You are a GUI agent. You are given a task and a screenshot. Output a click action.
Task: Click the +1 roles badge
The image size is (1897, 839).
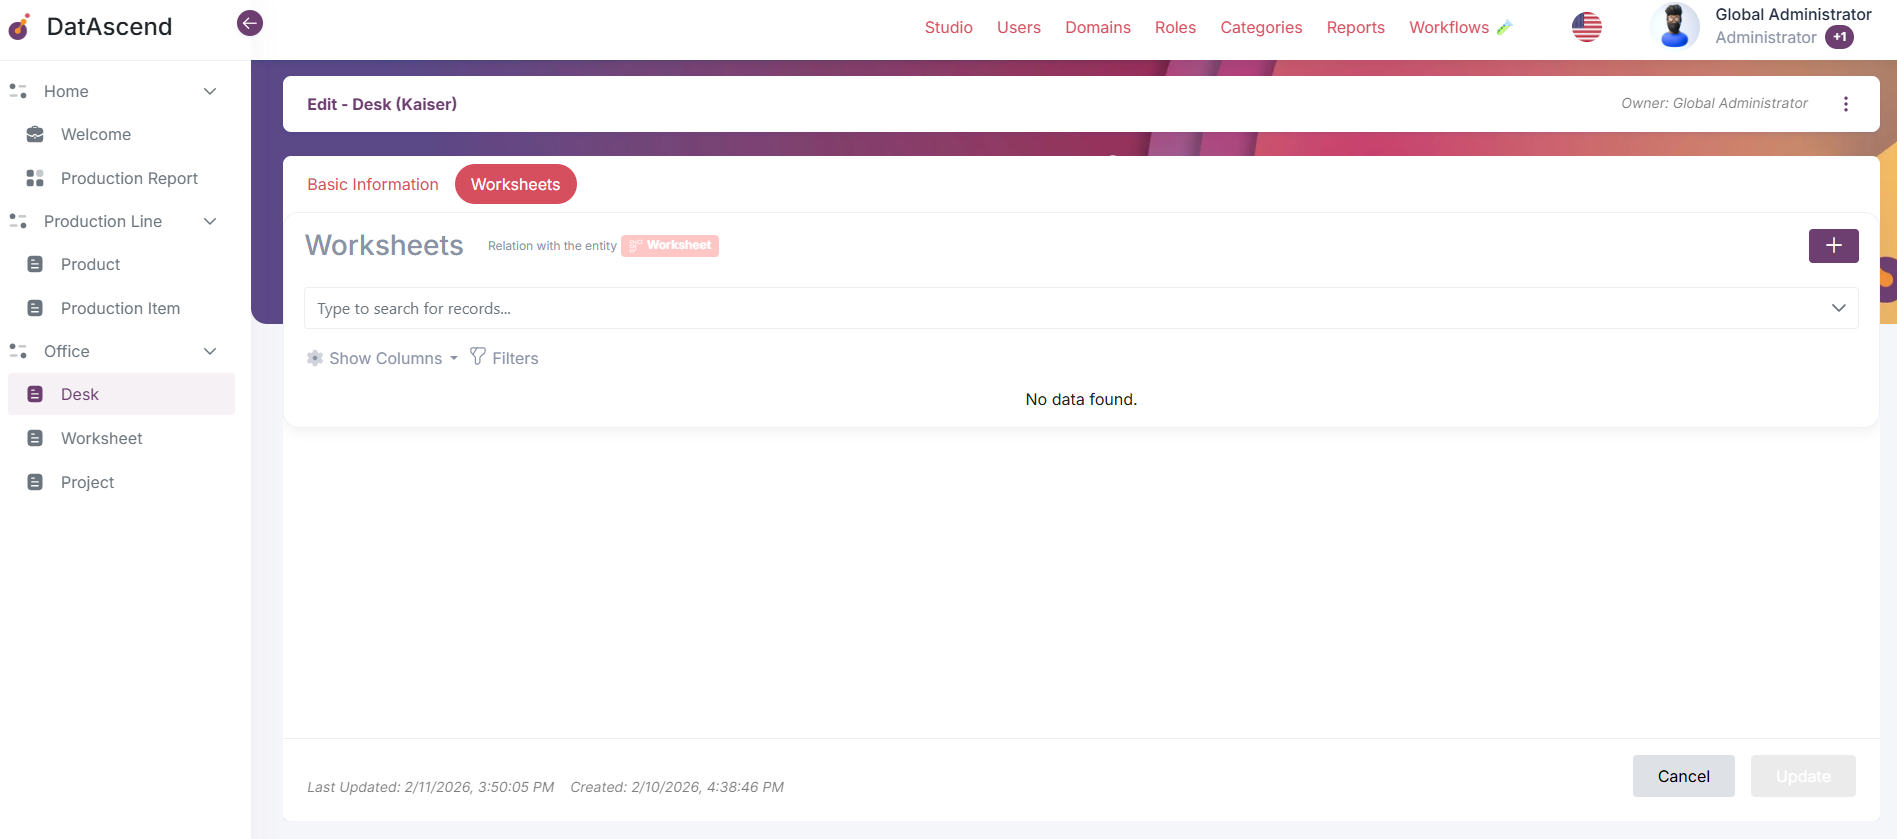coord(1840,37)
